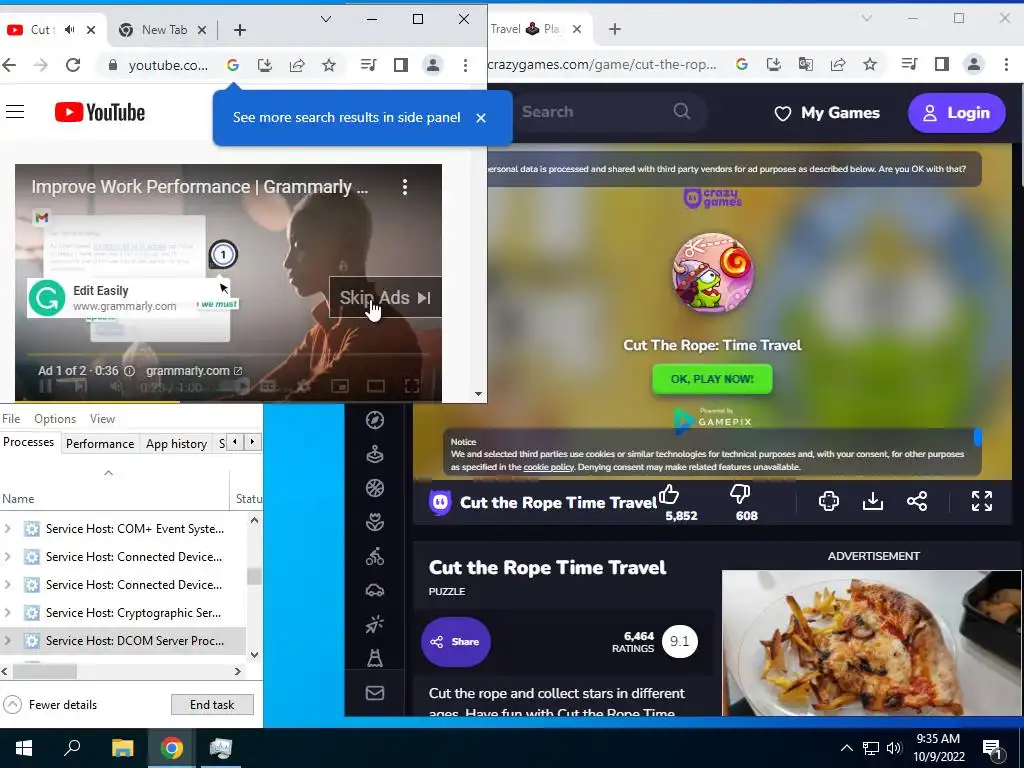Screen dimensions: 1024x768
Task: Enter fullscreen on the YouTube player
Action: 412,387
